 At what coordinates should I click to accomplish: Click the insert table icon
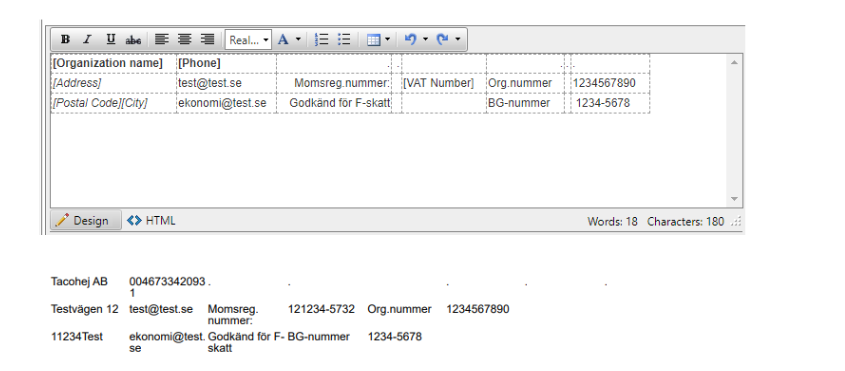pyautogui.click(x=373, y=40)
